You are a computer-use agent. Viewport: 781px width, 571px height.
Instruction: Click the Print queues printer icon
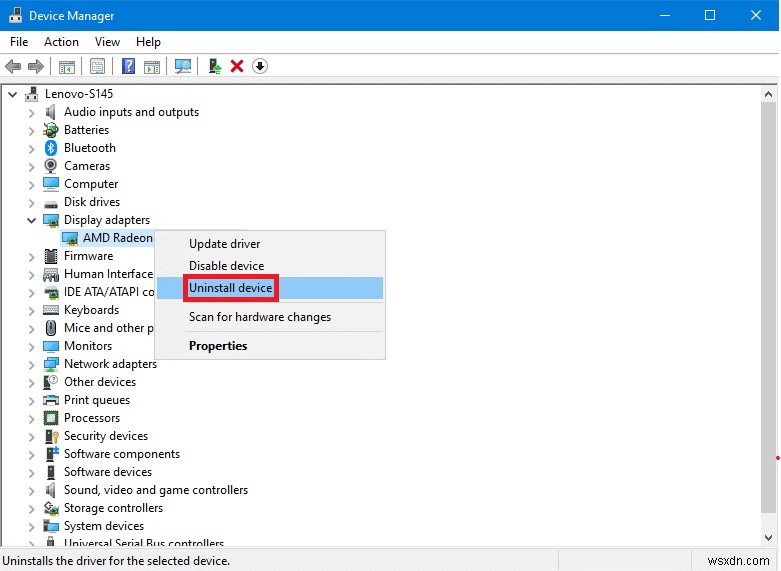click(x=51, y=400)
